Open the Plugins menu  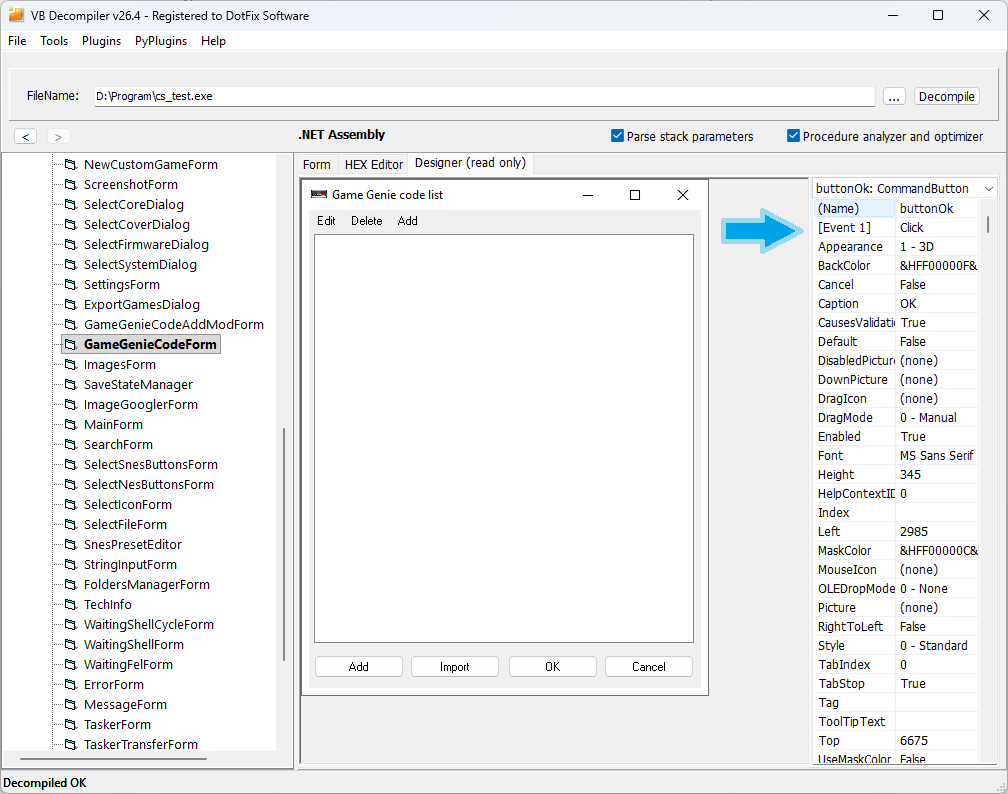102,41
